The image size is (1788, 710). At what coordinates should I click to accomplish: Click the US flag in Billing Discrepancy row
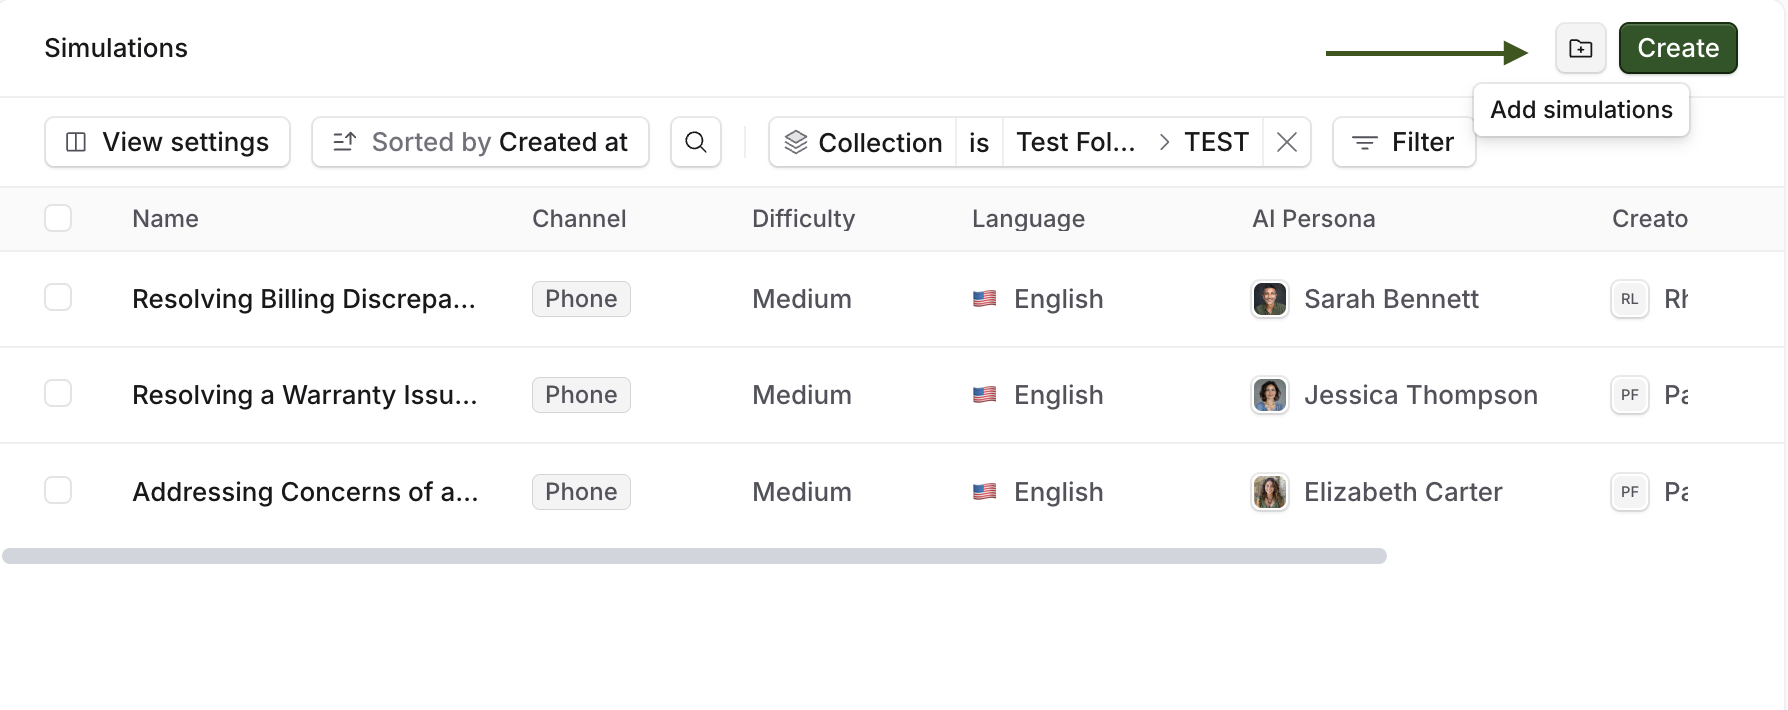pos(985,299)
